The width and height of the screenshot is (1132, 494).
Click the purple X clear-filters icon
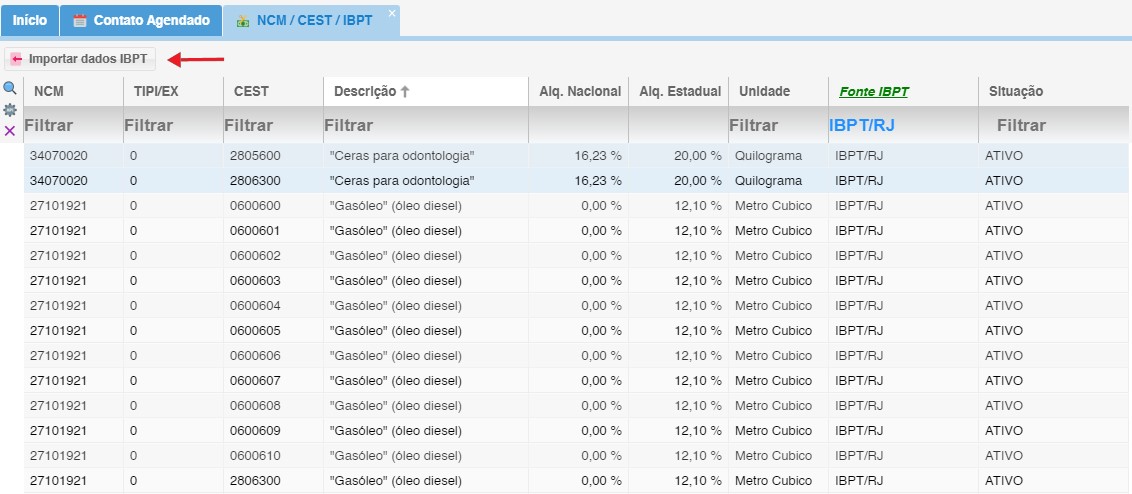pyautogui.click(x=10, y=131)
